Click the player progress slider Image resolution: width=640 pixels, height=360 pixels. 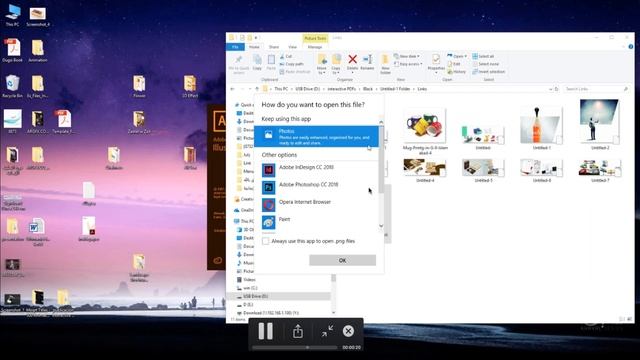pyautogui.click(x=295, y=347)
